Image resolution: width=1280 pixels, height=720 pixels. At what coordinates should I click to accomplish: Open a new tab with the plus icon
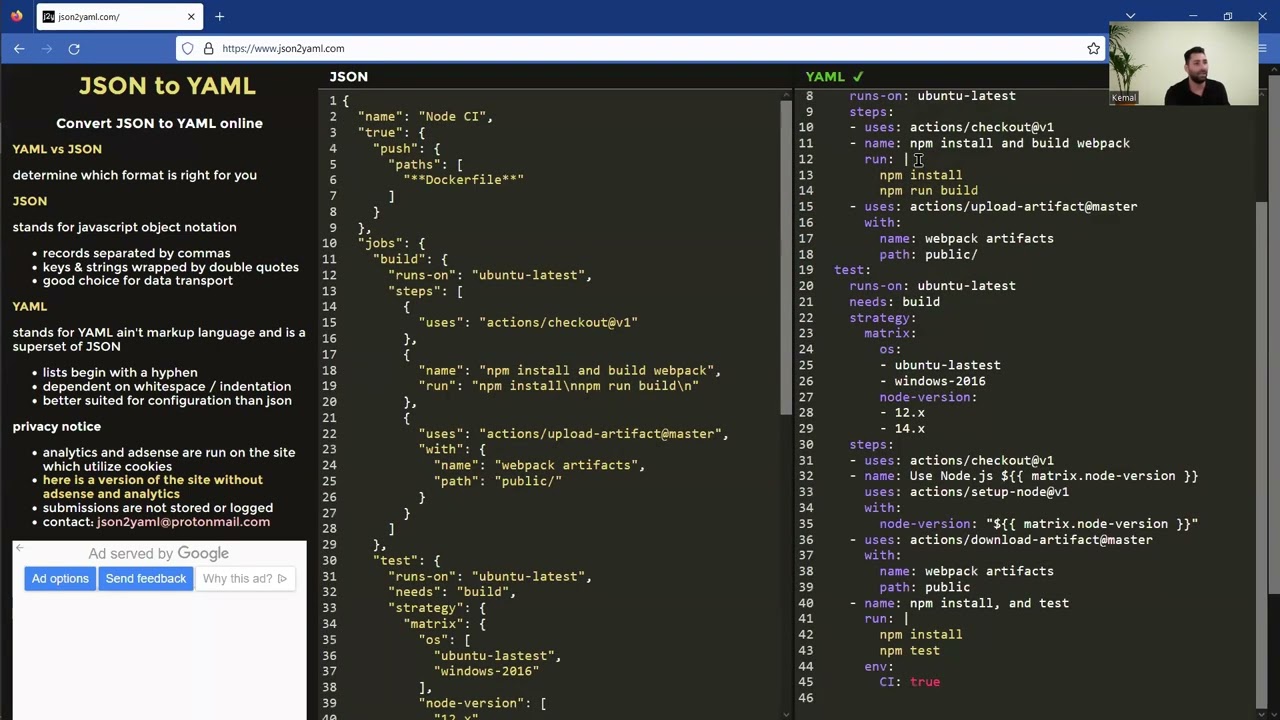click(x=219, y=17)
